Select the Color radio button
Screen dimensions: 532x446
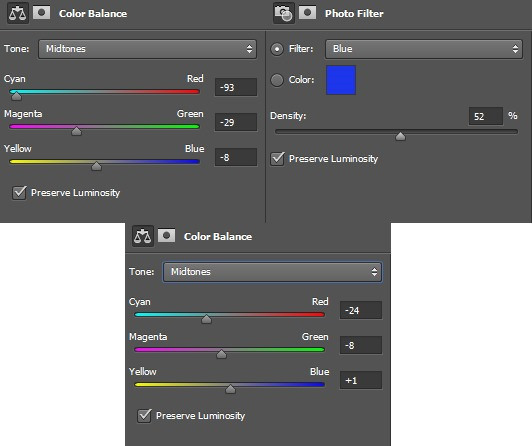click(277, 80)
